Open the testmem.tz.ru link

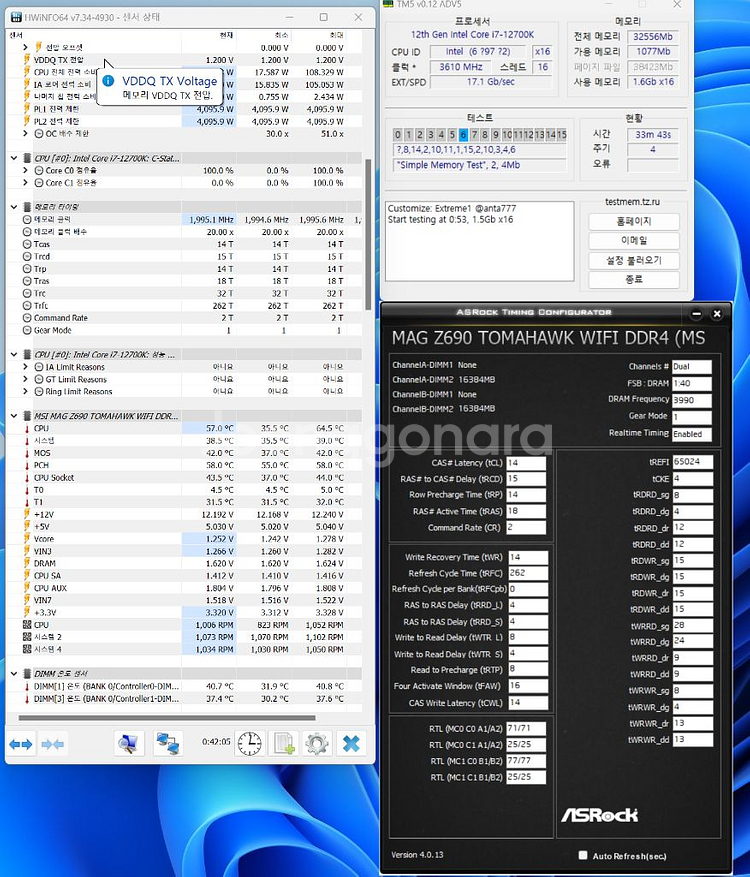pos(632,202)
